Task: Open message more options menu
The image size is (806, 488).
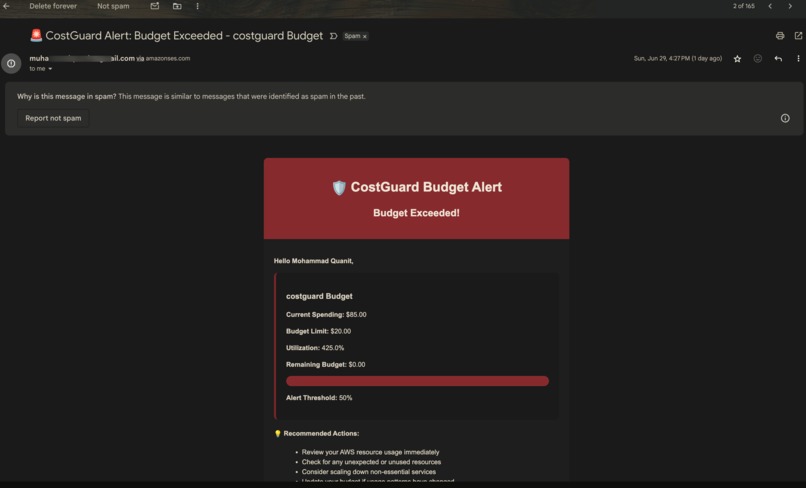Action: pyautogui.click(x=798, y=59)
